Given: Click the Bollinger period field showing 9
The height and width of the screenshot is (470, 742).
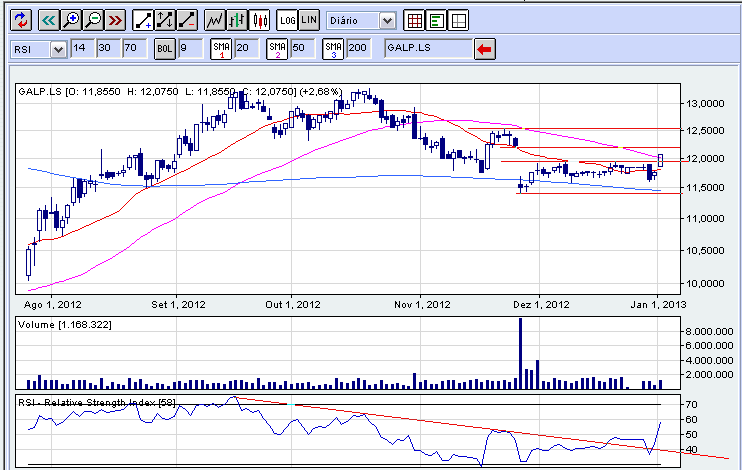Looking at the screenshot, I should pyautogui.click(x=190, y=48).
